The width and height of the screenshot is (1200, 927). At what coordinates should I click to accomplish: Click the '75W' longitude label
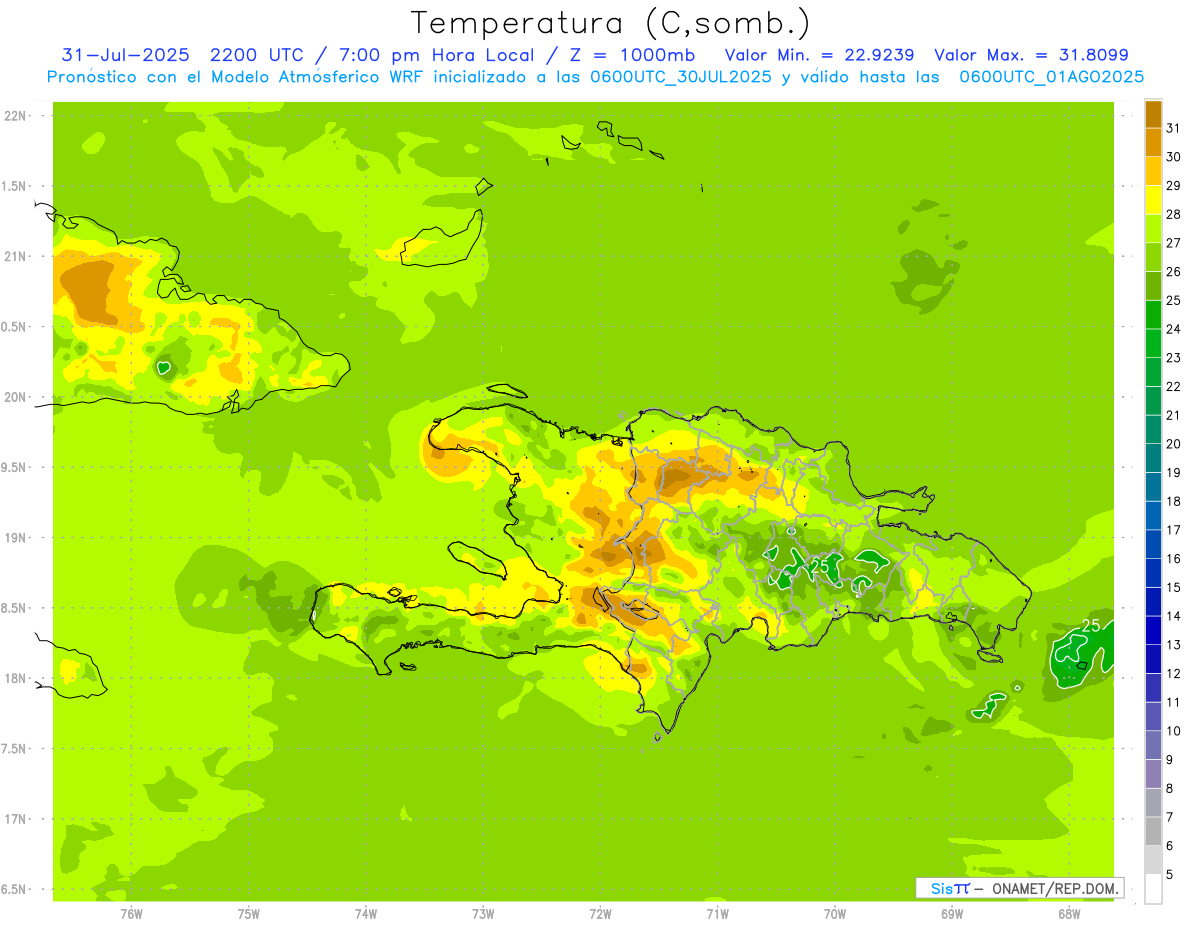tap(249, 913)
